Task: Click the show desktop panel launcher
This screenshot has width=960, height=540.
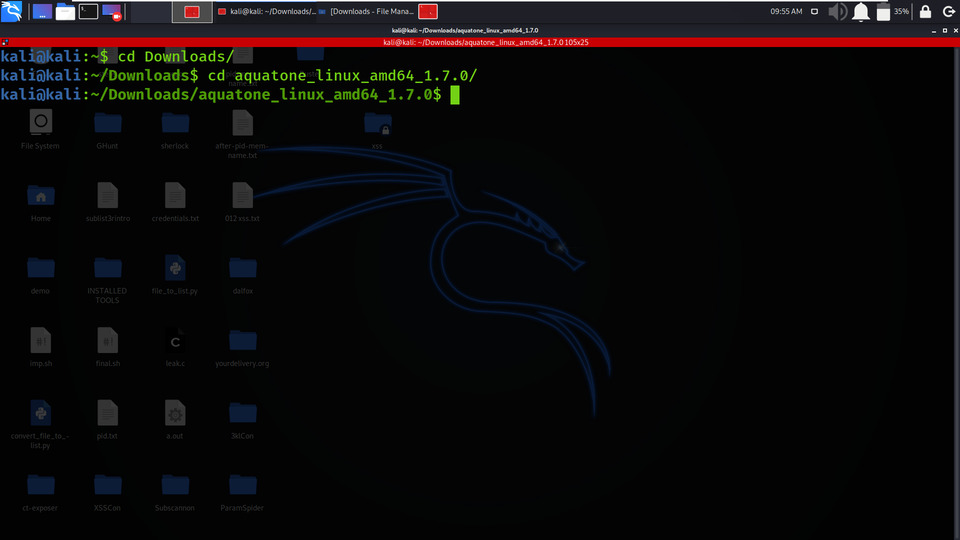Action: (42, 11)
